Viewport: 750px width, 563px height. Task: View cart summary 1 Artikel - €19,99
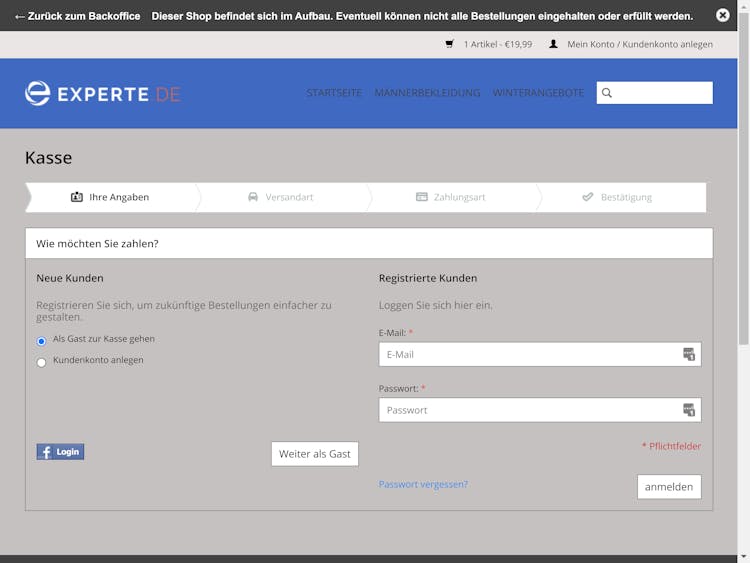pos(497,44)
